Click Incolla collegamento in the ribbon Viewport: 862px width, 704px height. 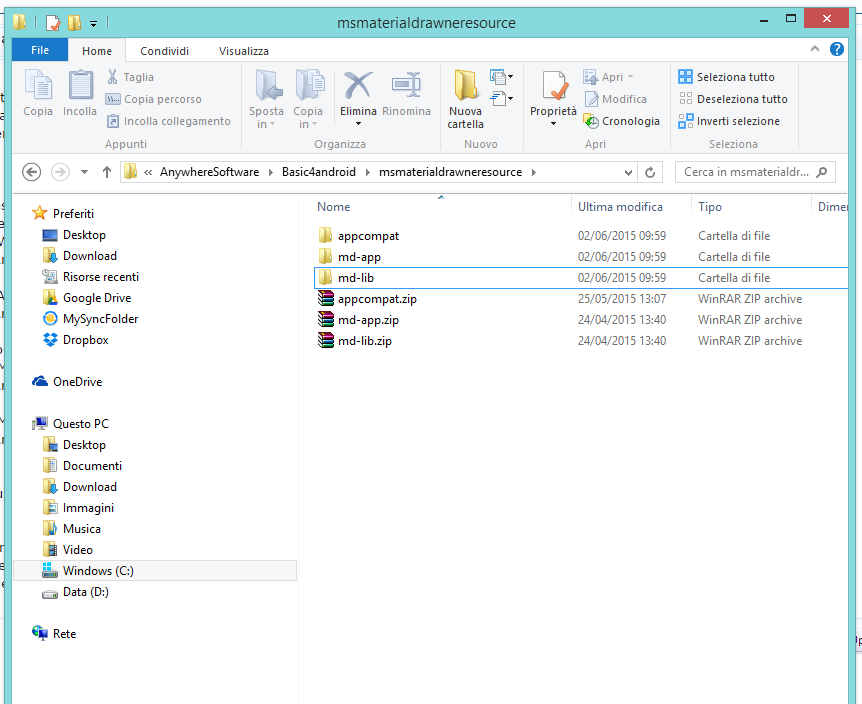pos(168,121)
